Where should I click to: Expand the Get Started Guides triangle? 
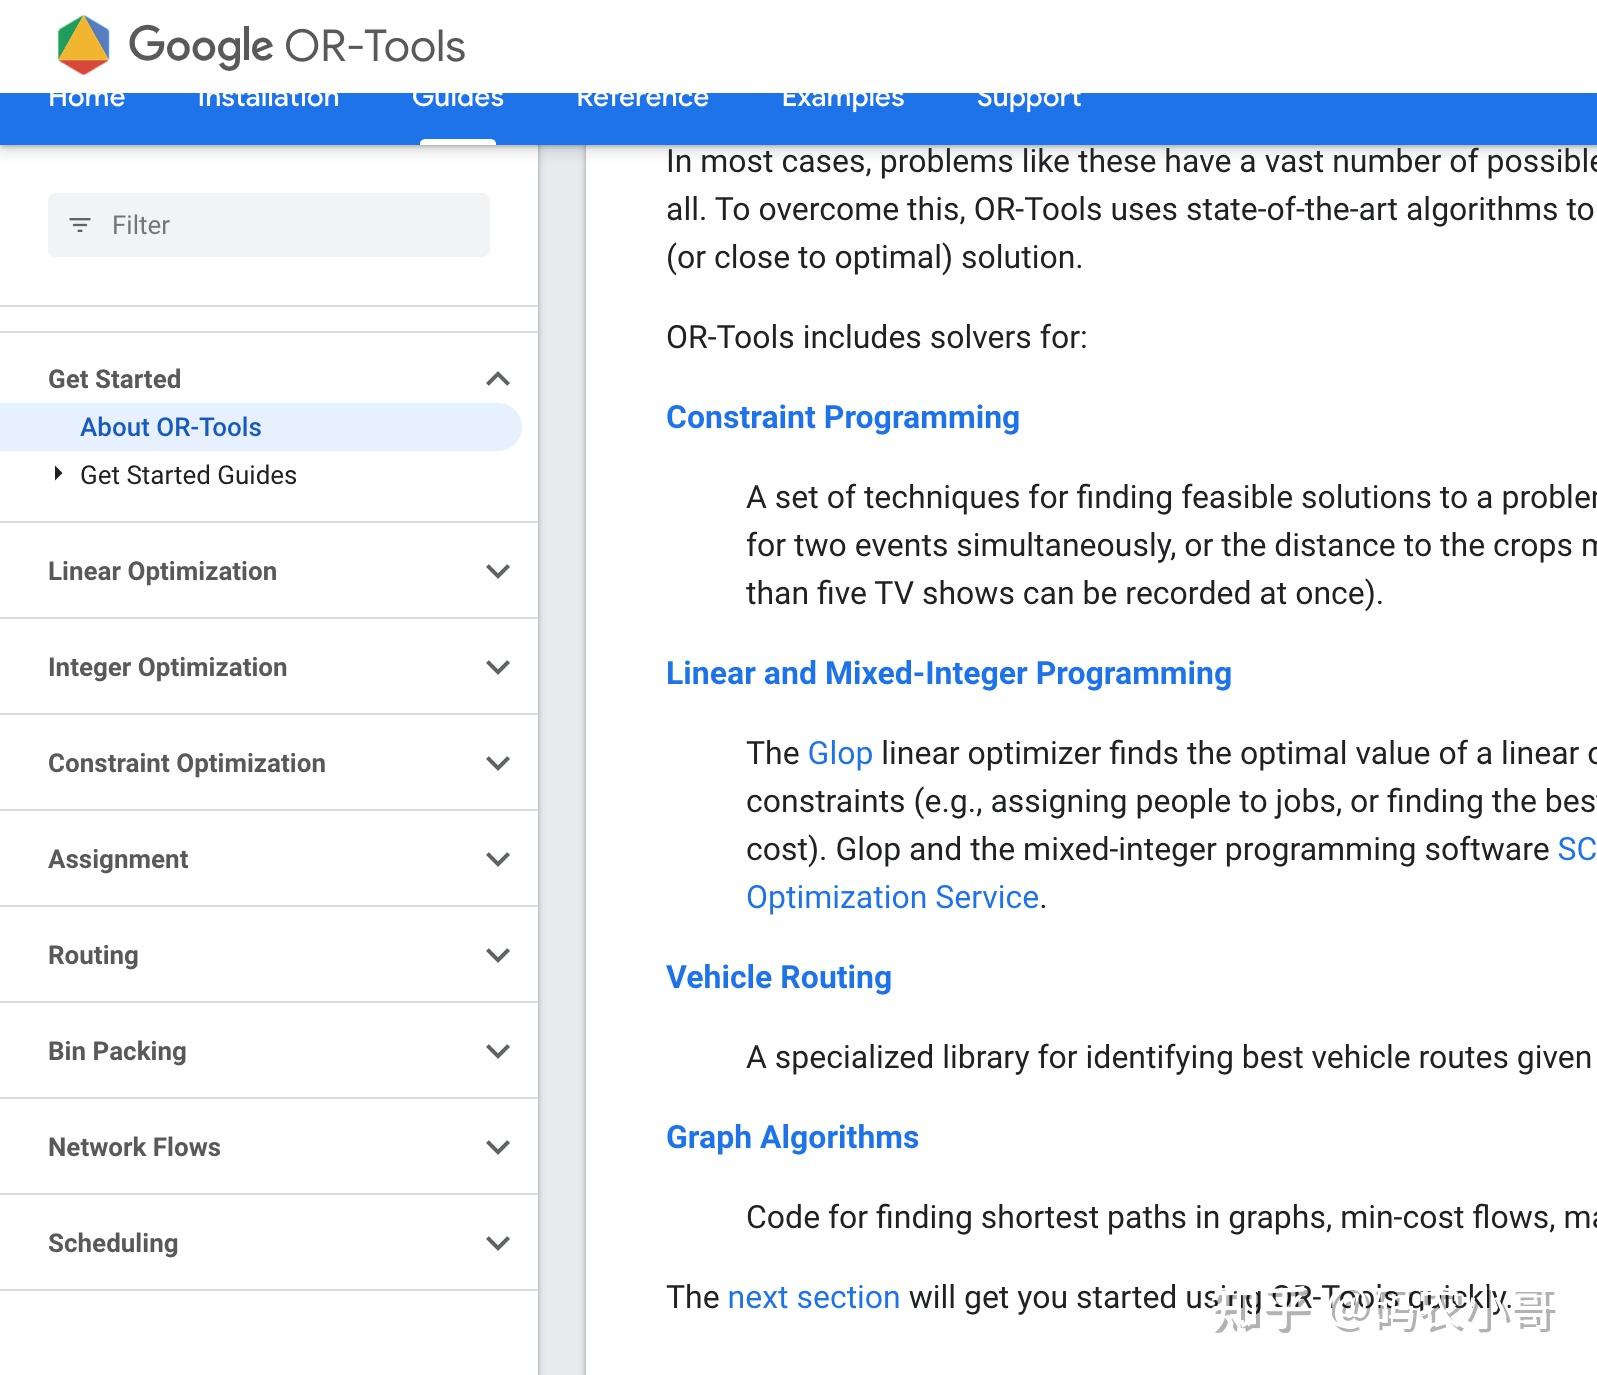58,474
